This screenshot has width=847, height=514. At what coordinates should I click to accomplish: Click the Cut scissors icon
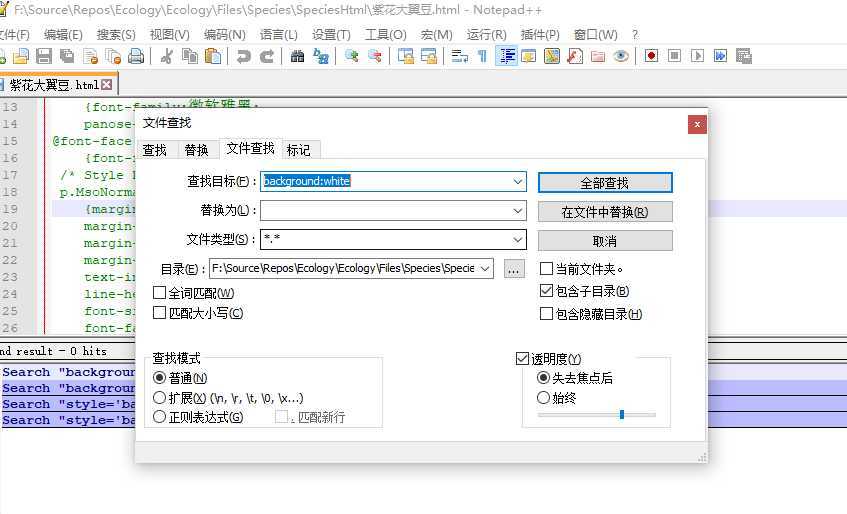pos(166,56)
